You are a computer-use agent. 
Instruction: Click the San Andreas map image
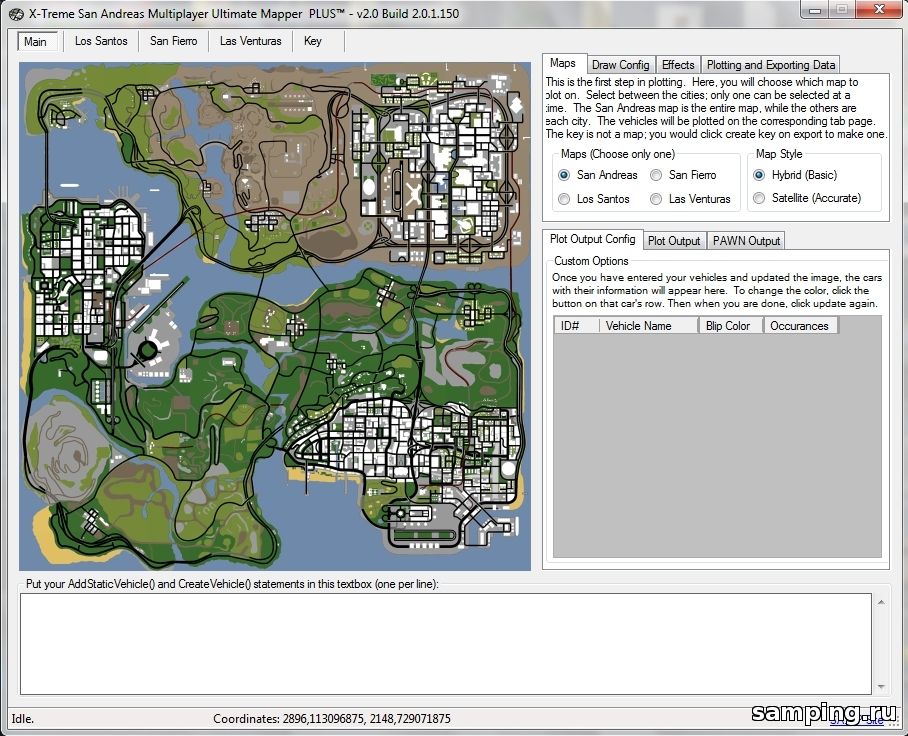point(275,316)
